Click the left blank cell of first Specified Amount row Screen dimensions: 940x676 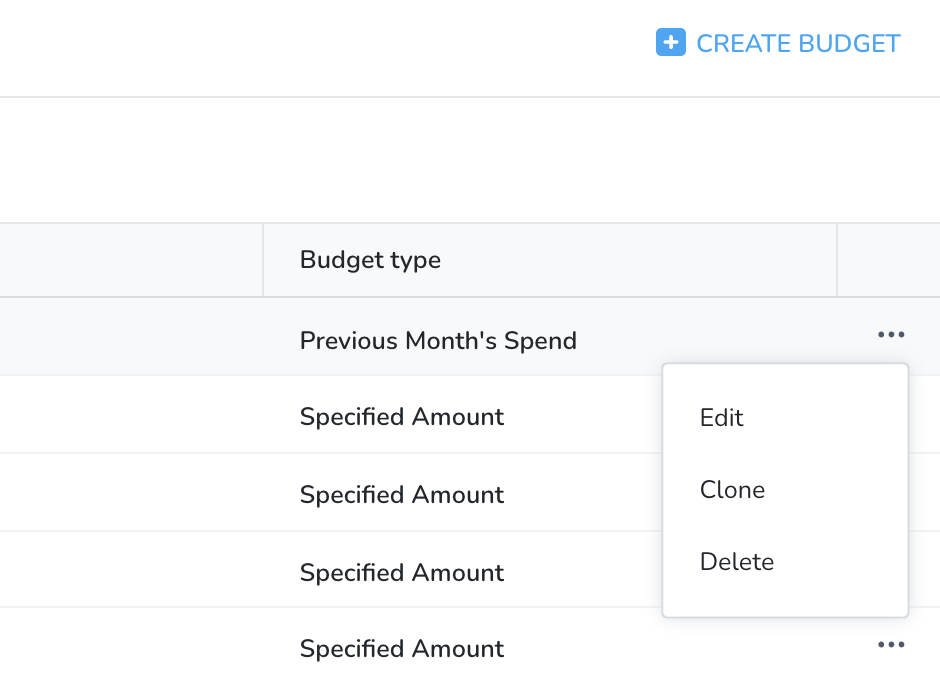click(x=131, y=415)
